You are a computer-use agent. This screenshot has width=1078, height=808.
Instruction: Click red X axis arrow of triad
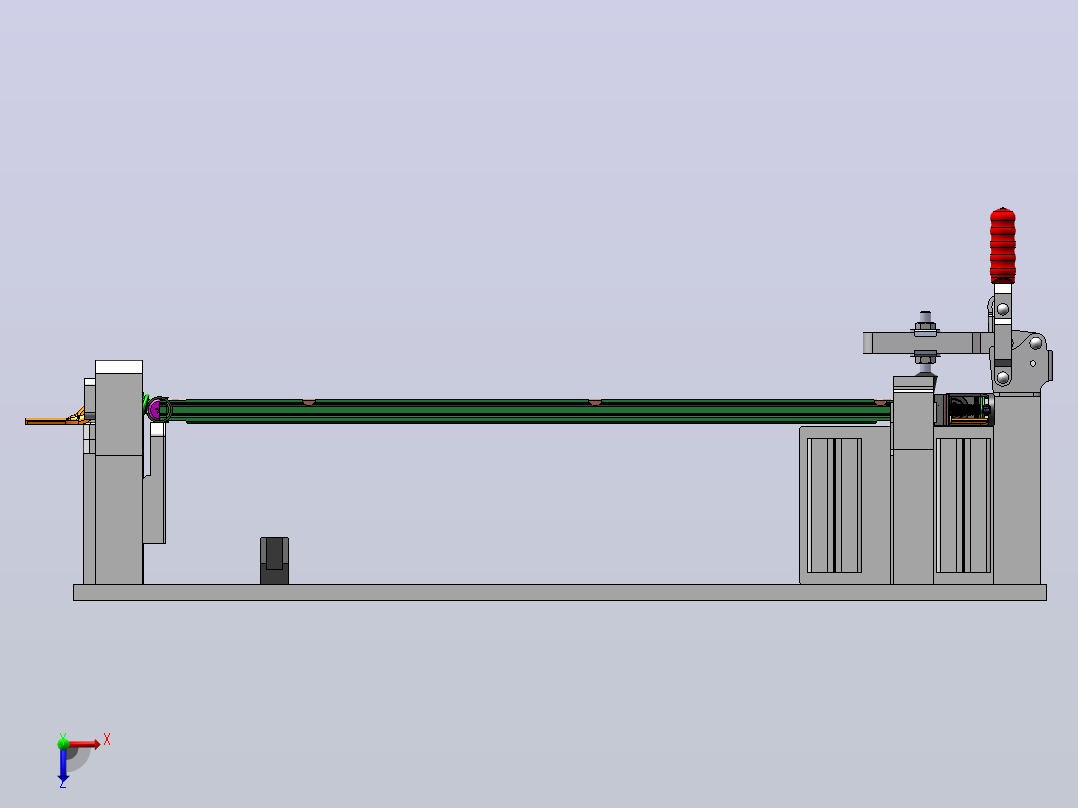pos(84,744)
